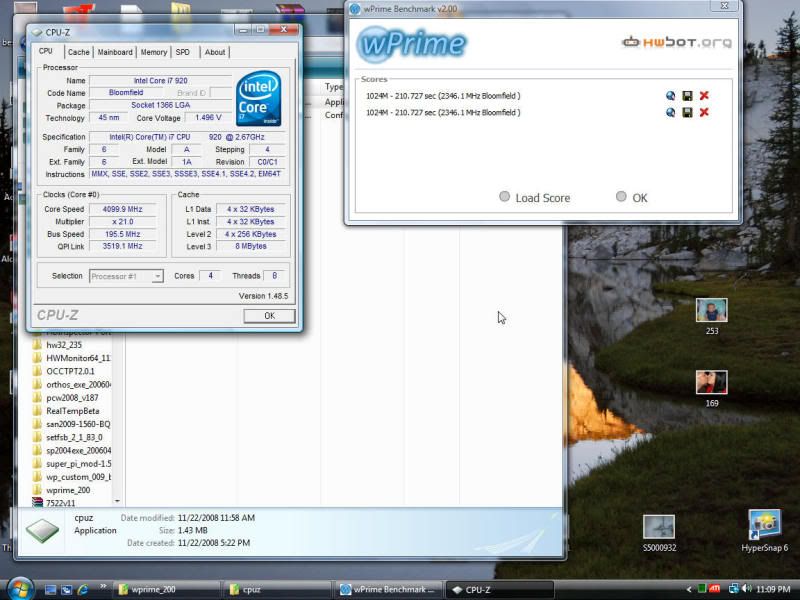Image resolution: width=800 pixels, height=600 pixels.
Task: Select the super_pi_mod-1.5 folder
Action: 71,464
